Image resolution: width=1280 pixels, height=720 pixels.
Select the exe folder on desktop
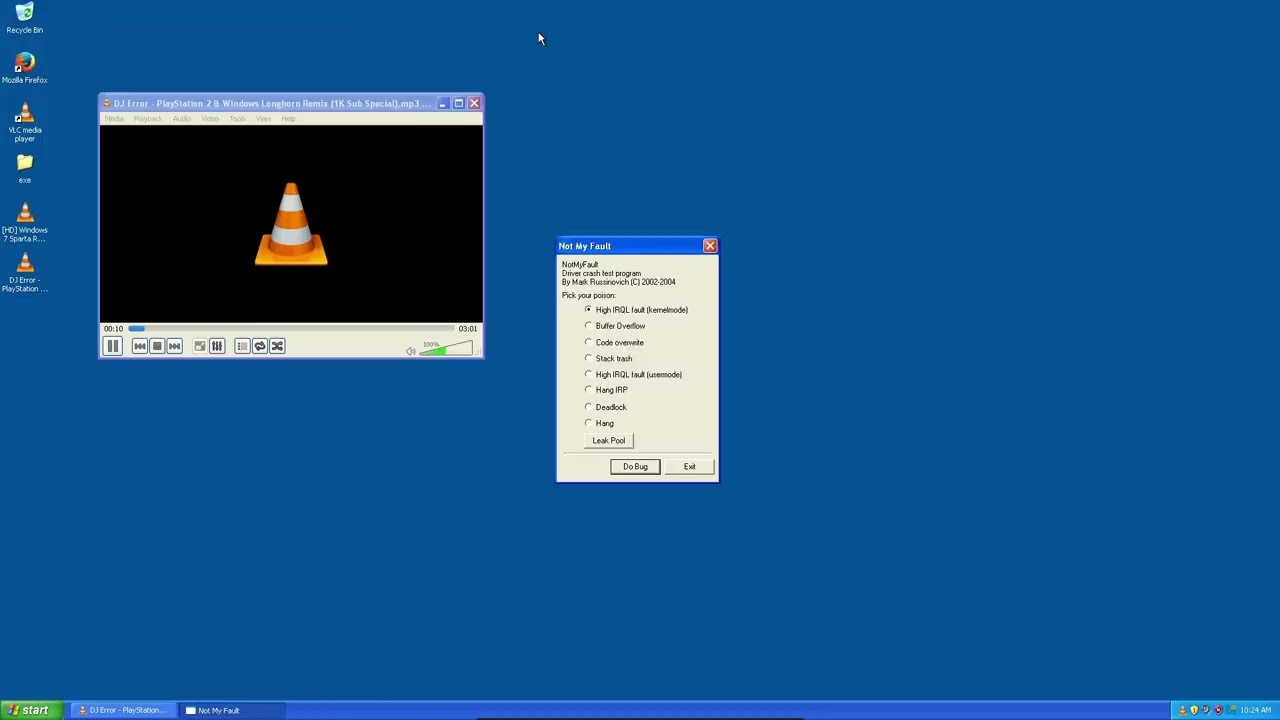pos(24,168)
